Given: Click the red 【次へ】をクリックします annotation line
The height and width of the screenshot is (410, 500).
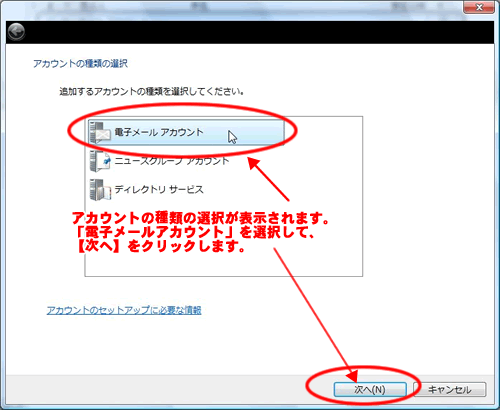Looking at the screenshot, I should [x=160, y=246].
